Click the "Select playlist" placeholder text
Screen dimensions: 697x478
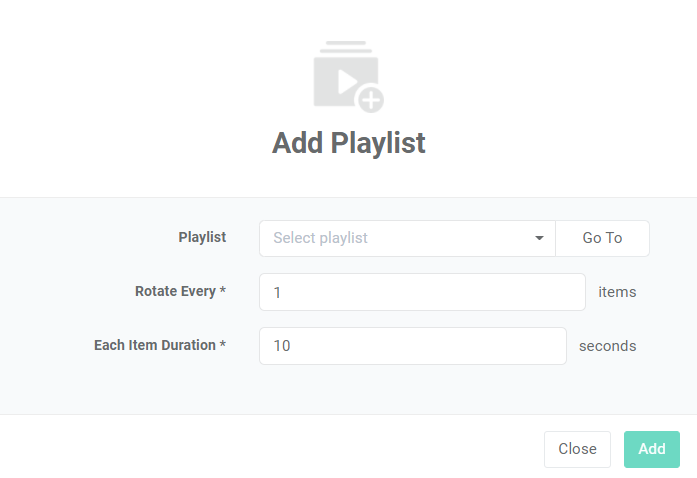pos(320,238)
